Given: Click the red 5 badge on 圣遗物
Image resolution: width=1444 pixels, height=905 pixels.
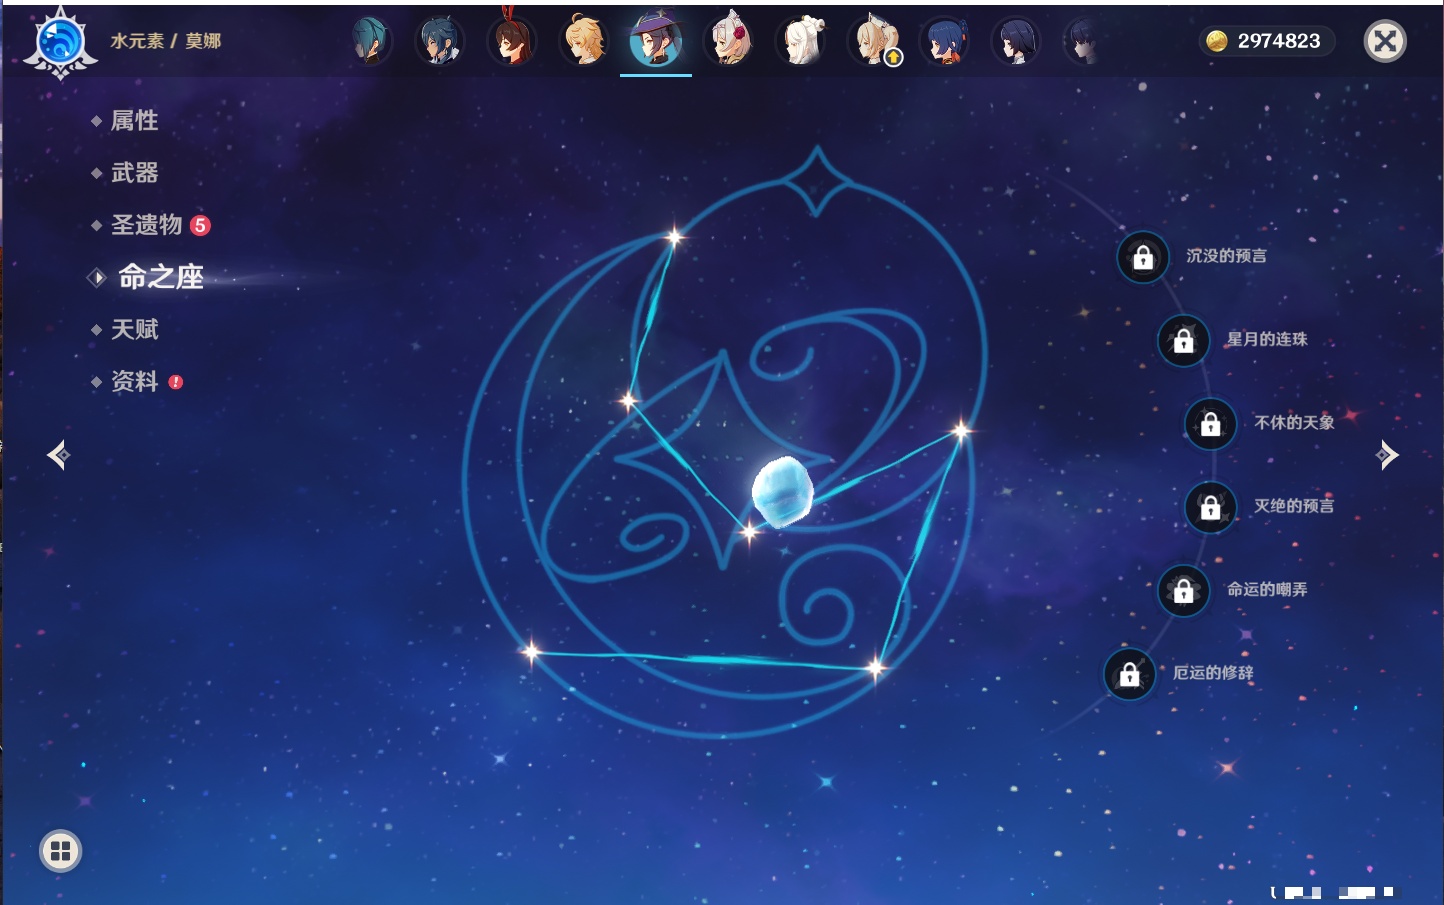Looking at the screenshot, I should click(x=200, y=225).
